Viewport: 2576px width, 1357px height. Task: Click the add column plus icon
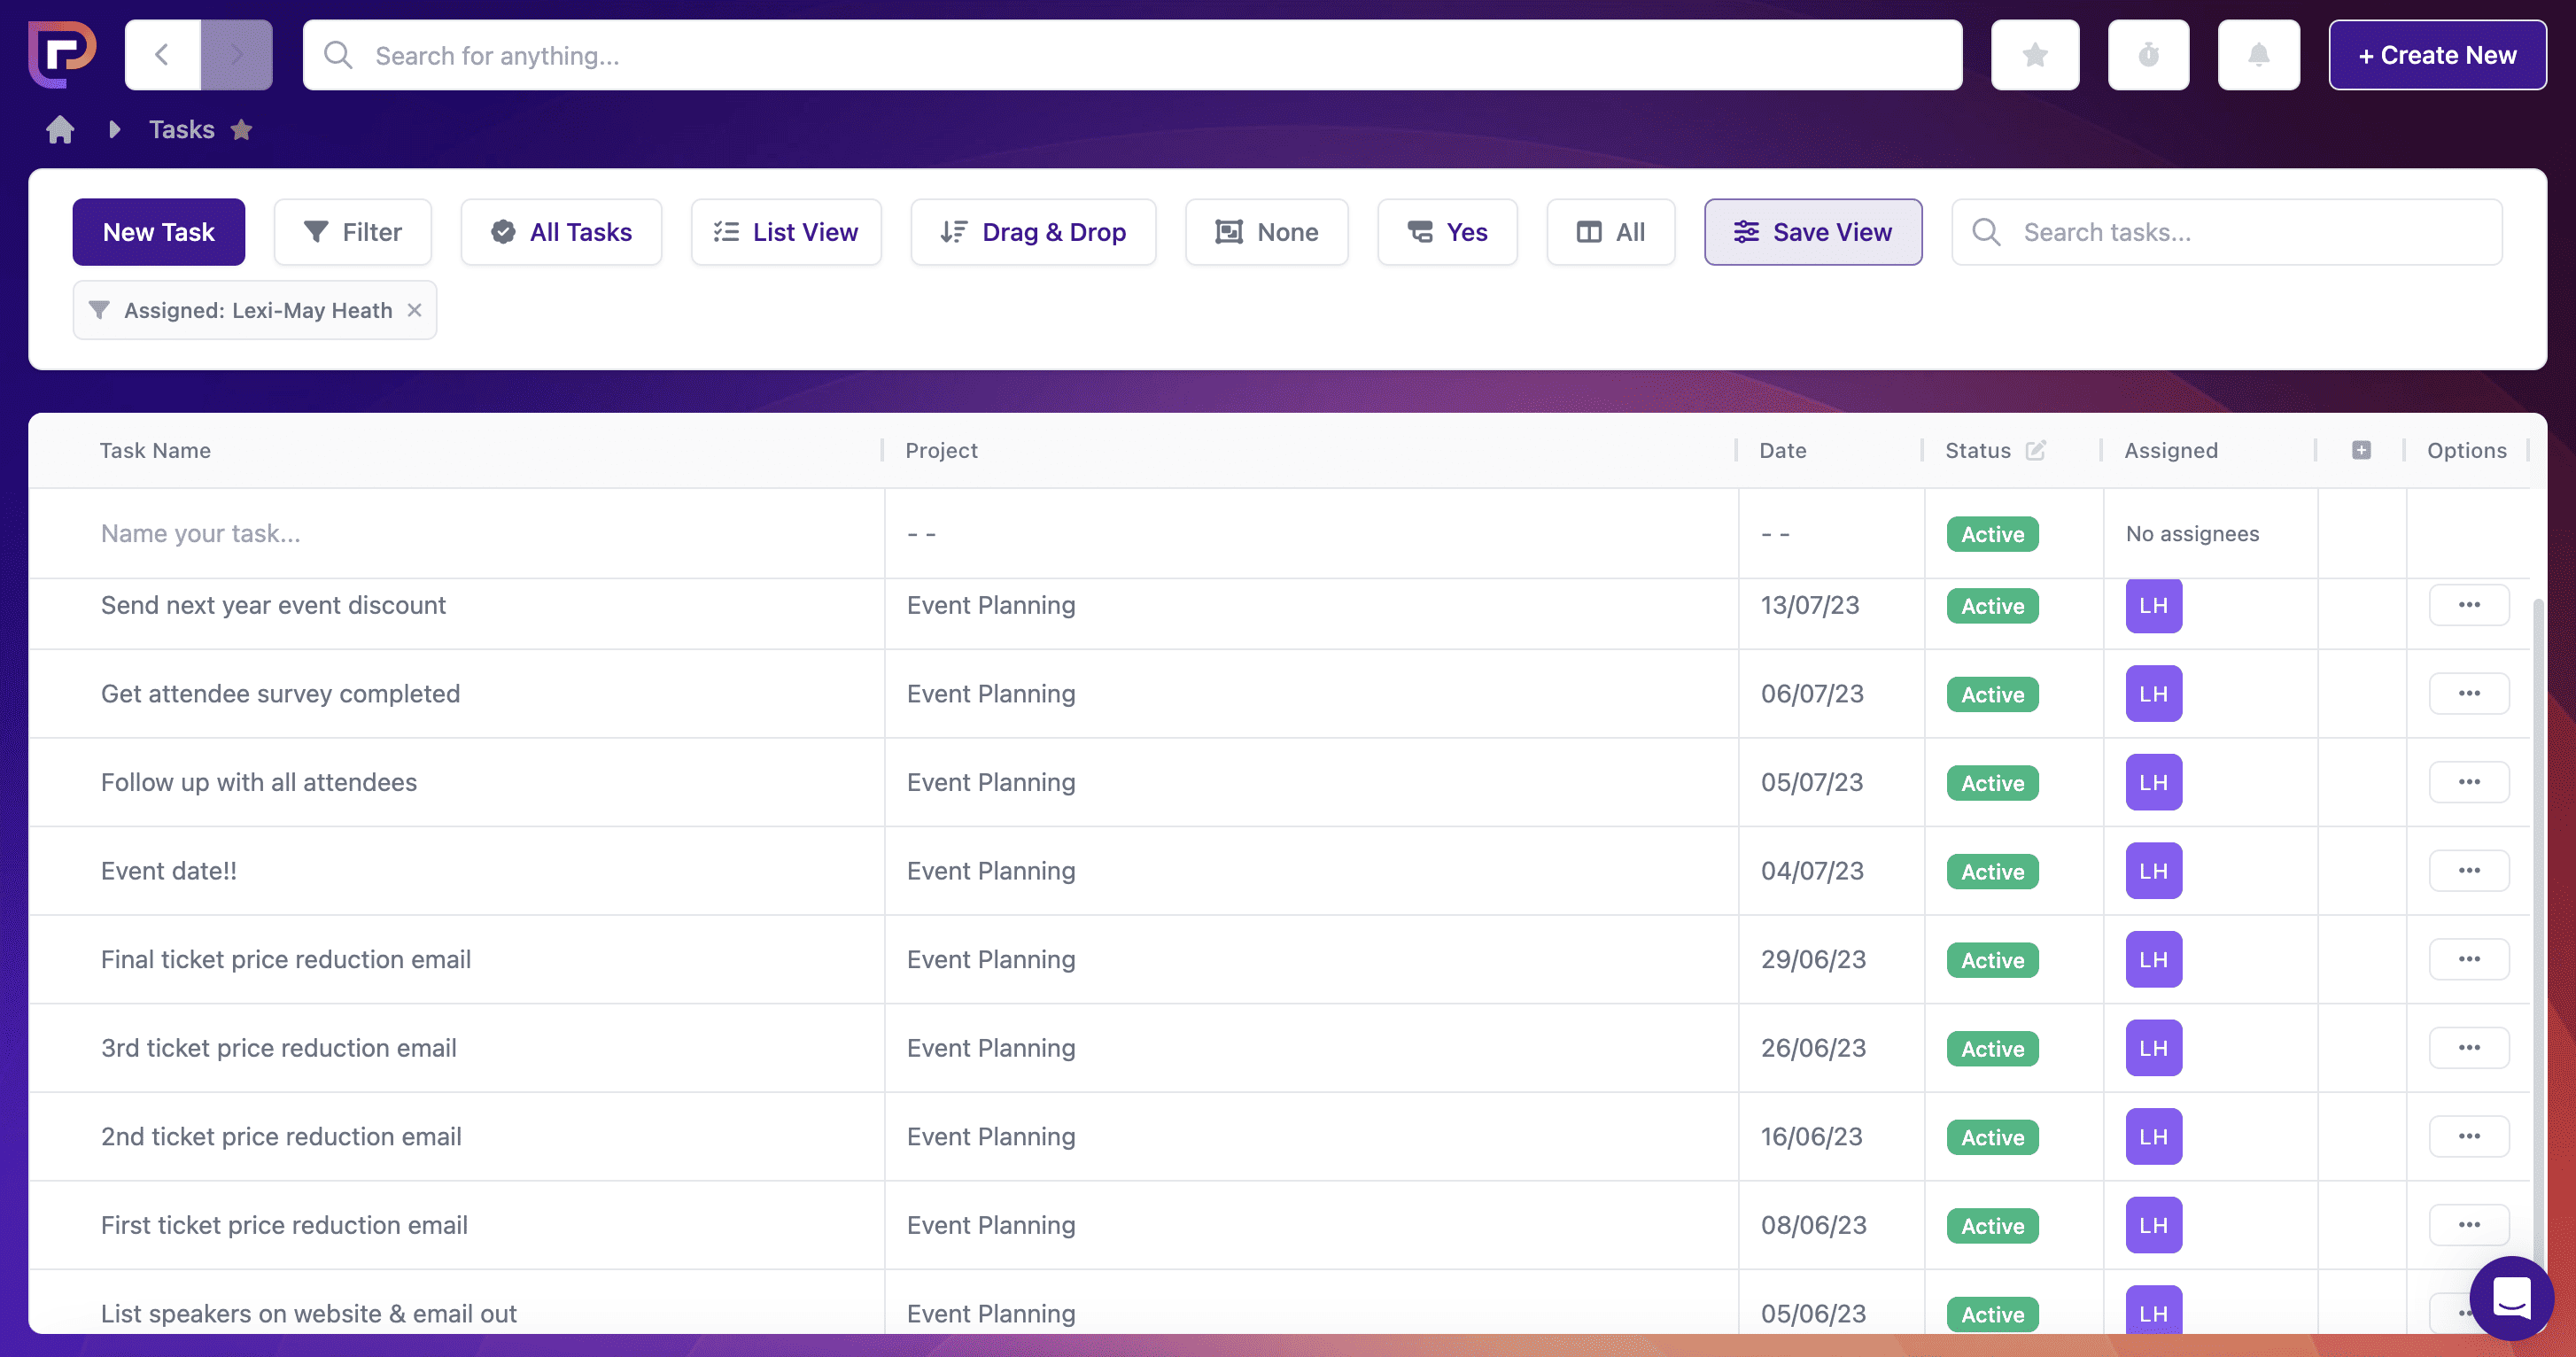click(x=2361, y=450)
